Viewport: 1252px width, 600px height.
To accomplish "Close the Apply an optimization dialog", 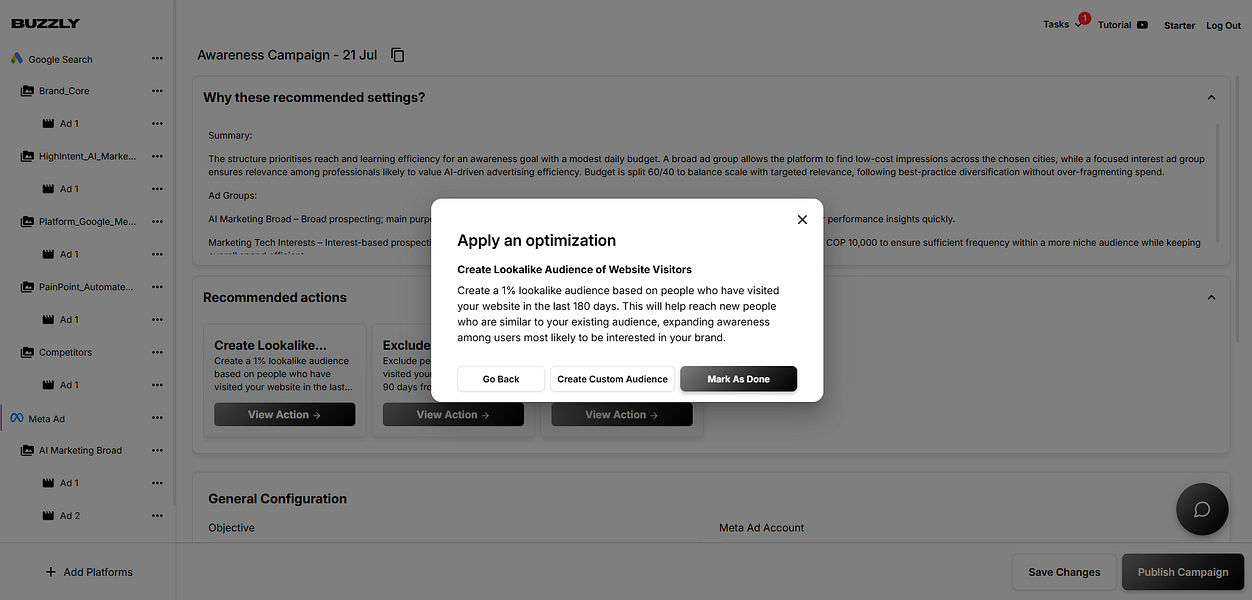I will click(802, 220).
